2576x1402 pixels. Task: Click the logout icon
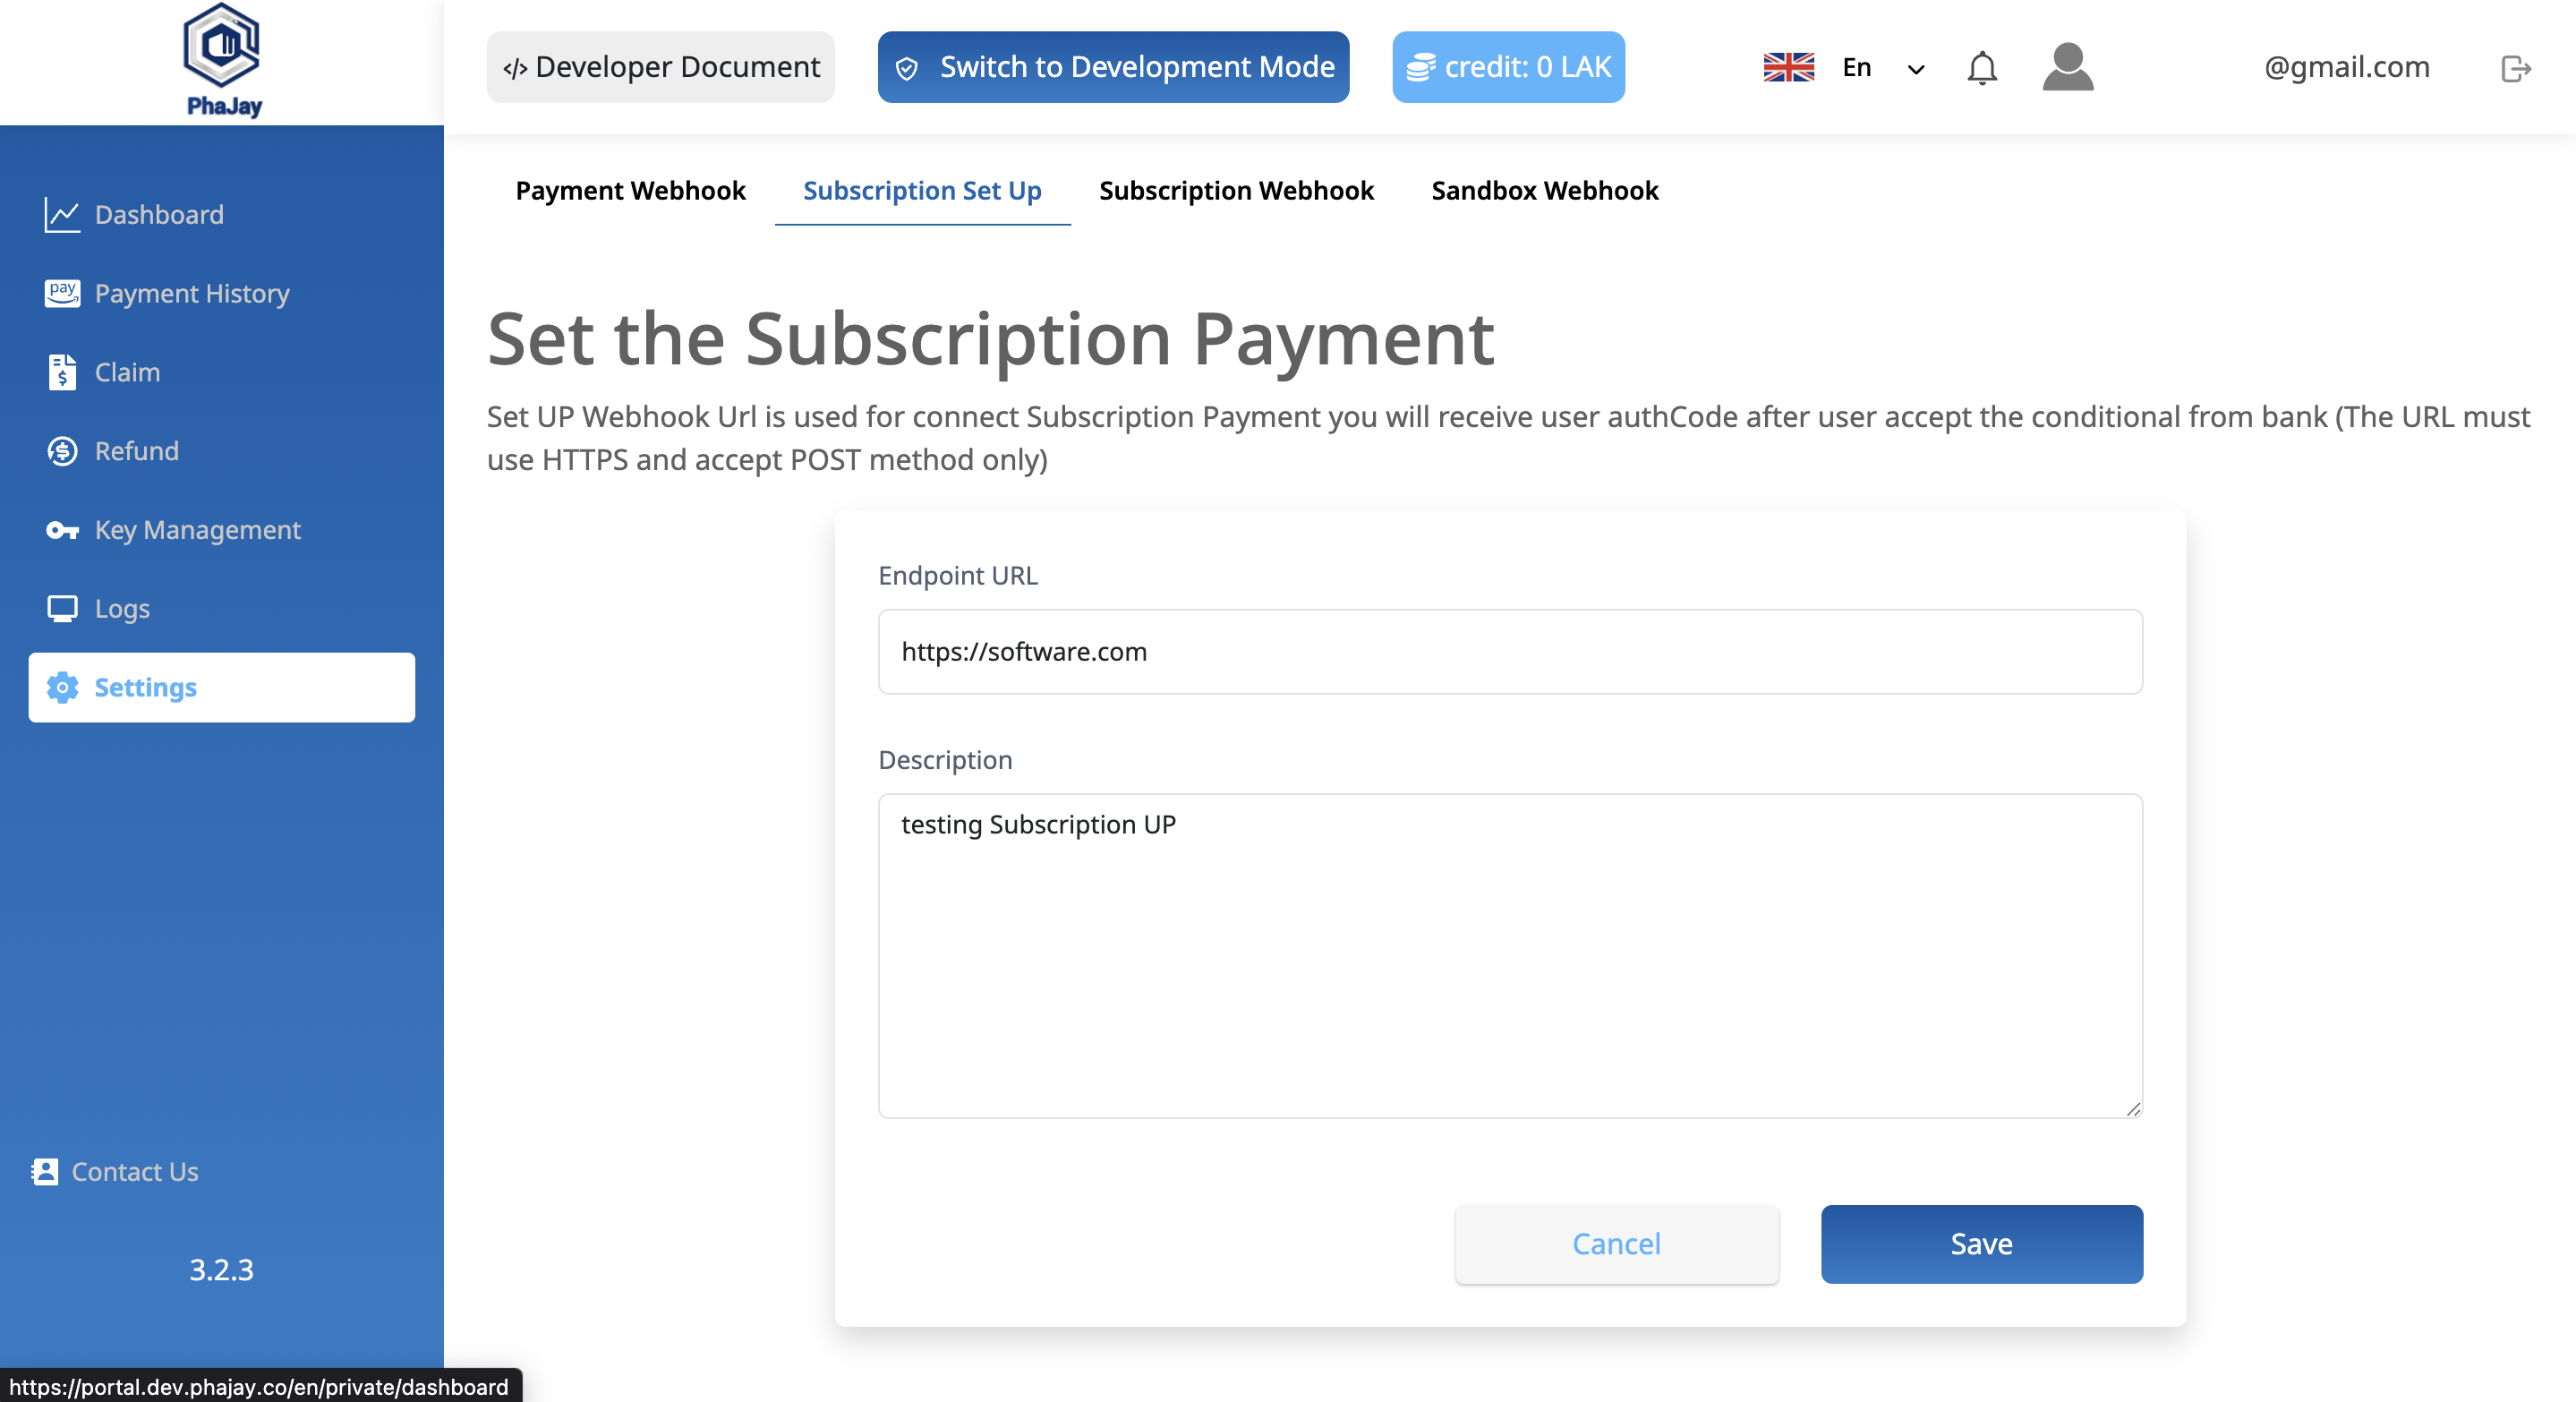pyautogui.click(x=2515, y=68)
